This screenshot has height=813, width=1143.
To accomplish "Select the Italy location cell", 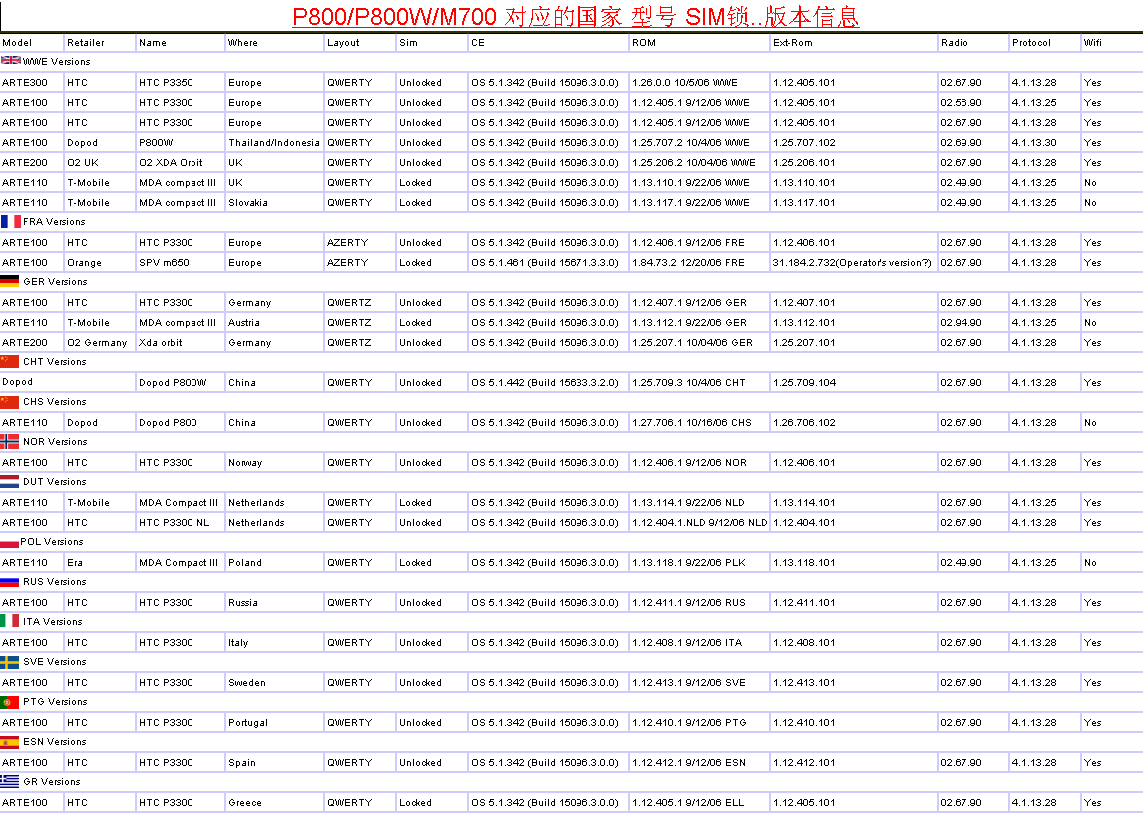I will 274,642.
